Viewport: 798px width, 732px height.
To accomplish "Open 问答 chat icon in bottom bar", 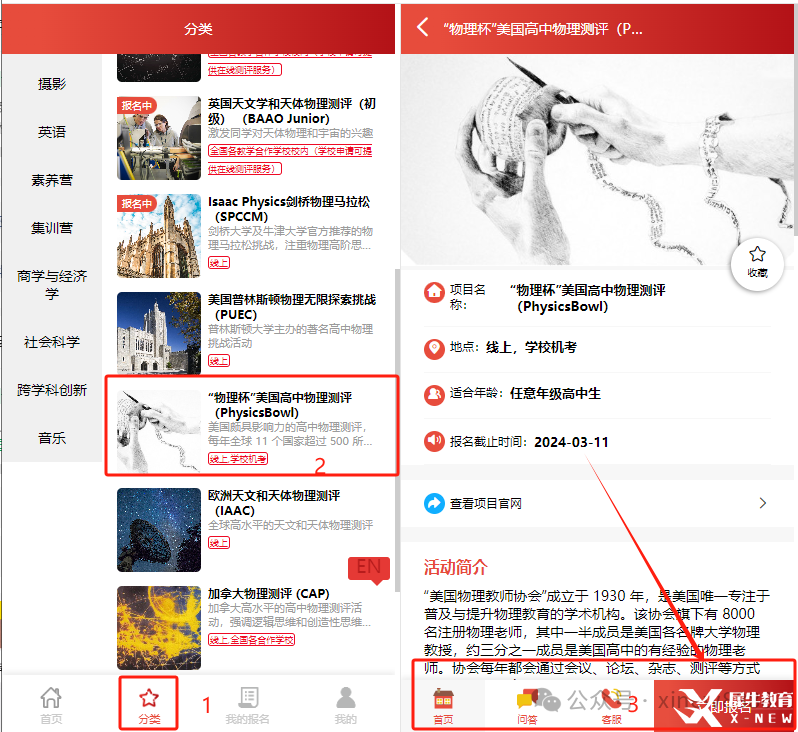I will (528, 706).
